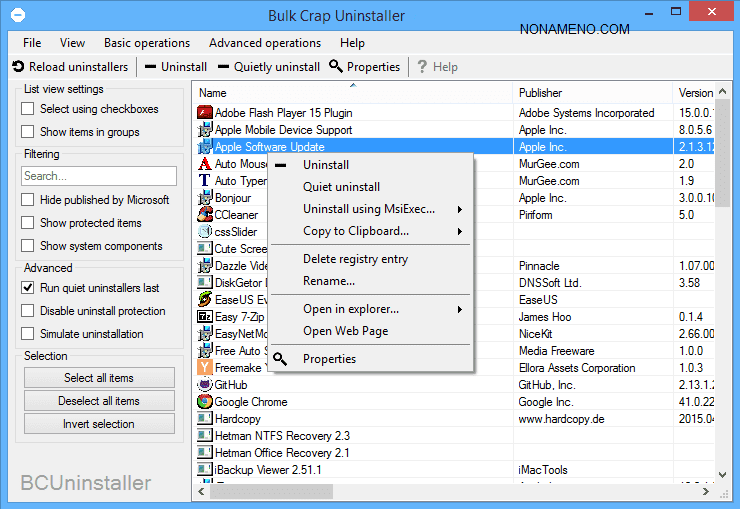Click the Reload uninstallers refresh icon
This screenshot has width=740, height=509.
coord(18,67)
